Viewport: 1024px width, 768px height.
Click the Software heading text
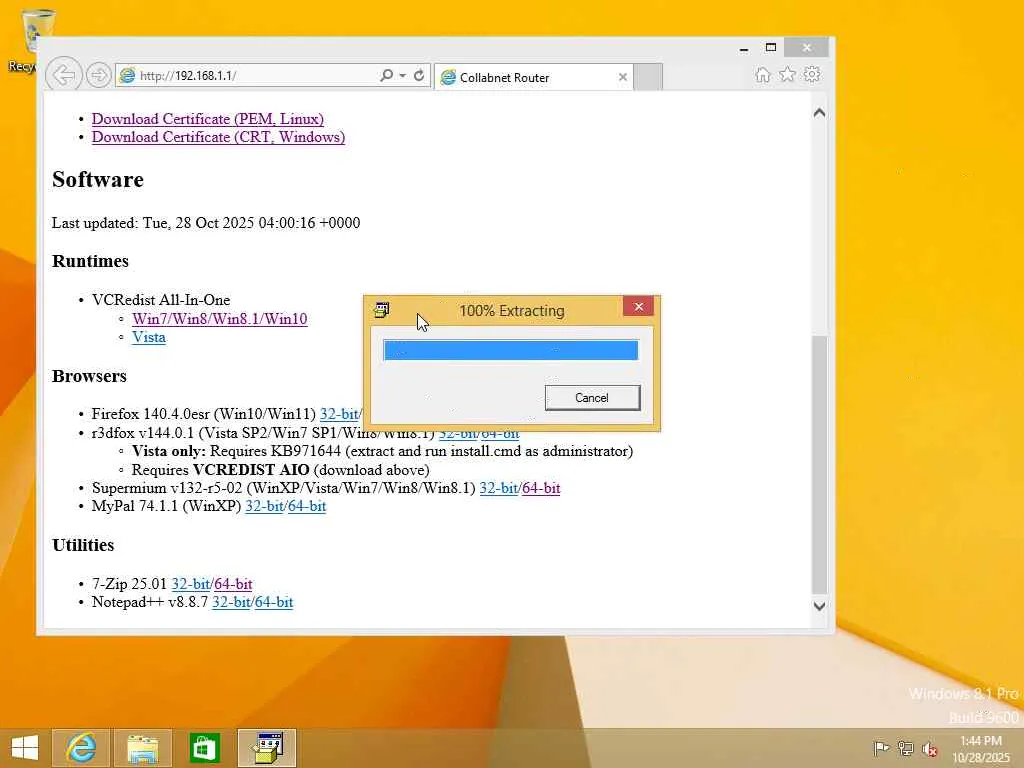[98, 180]
